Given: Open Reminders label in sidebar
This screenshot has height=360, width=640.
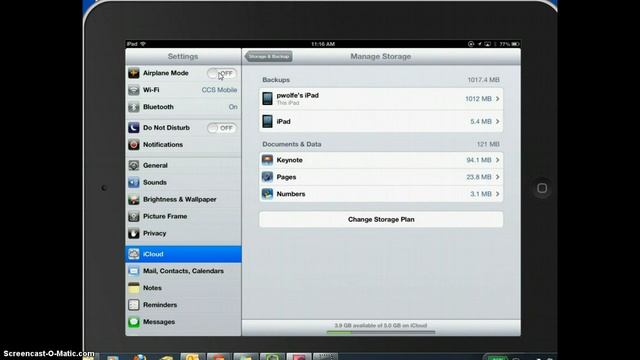Looking at the screenshot, I should click(x=160, y=305).
